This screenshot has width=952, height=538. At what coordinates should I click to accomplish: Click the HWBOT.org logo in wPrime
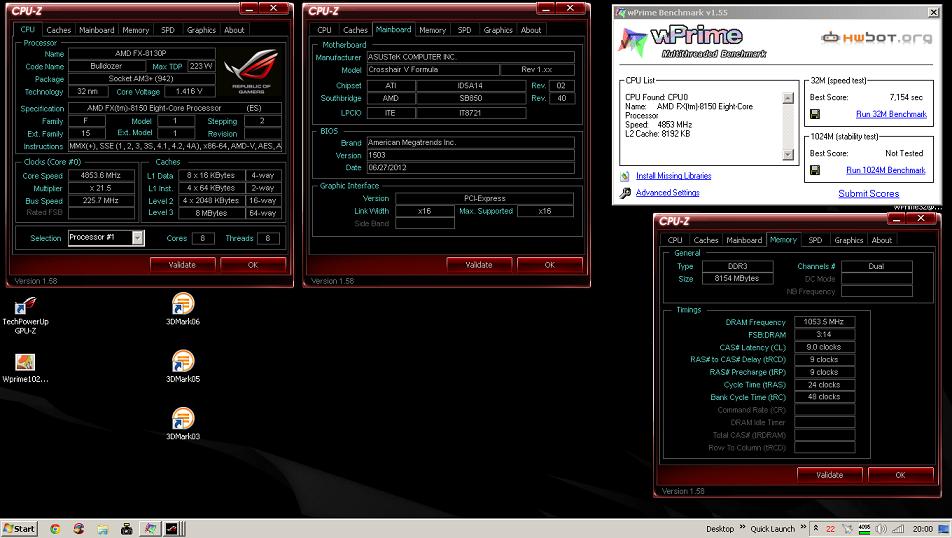pyautogui.click(x=876, y=38)
